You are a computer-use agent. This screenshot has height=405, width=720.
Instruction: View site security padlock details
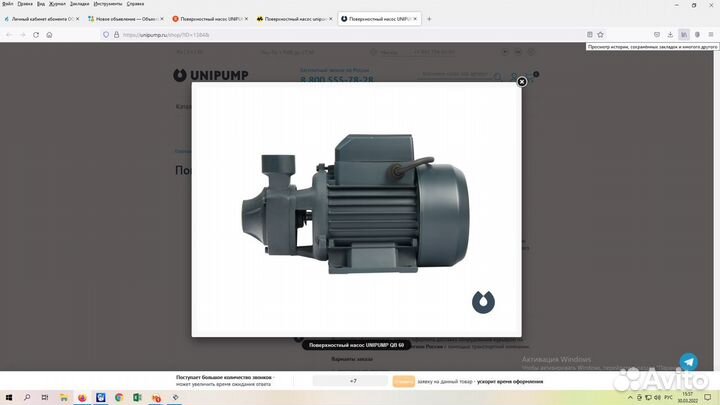[x=116, y=35]
